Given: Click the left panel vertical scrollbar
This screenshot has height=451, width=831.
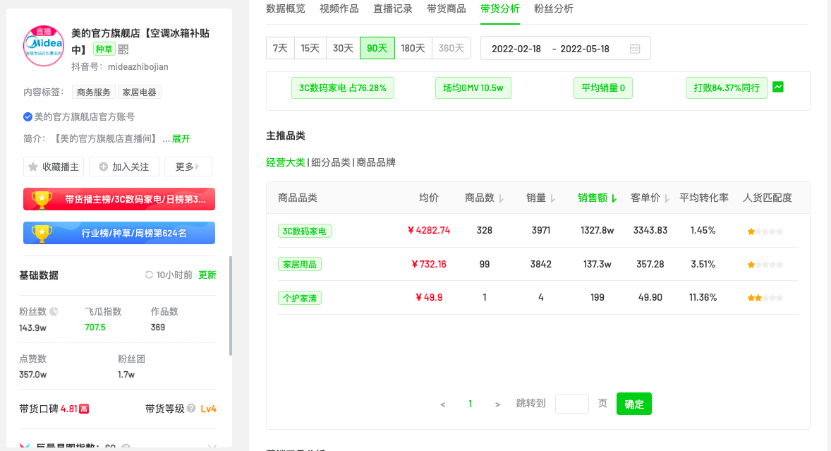Looking at the screenshot, I should click(x=231, y=306).
